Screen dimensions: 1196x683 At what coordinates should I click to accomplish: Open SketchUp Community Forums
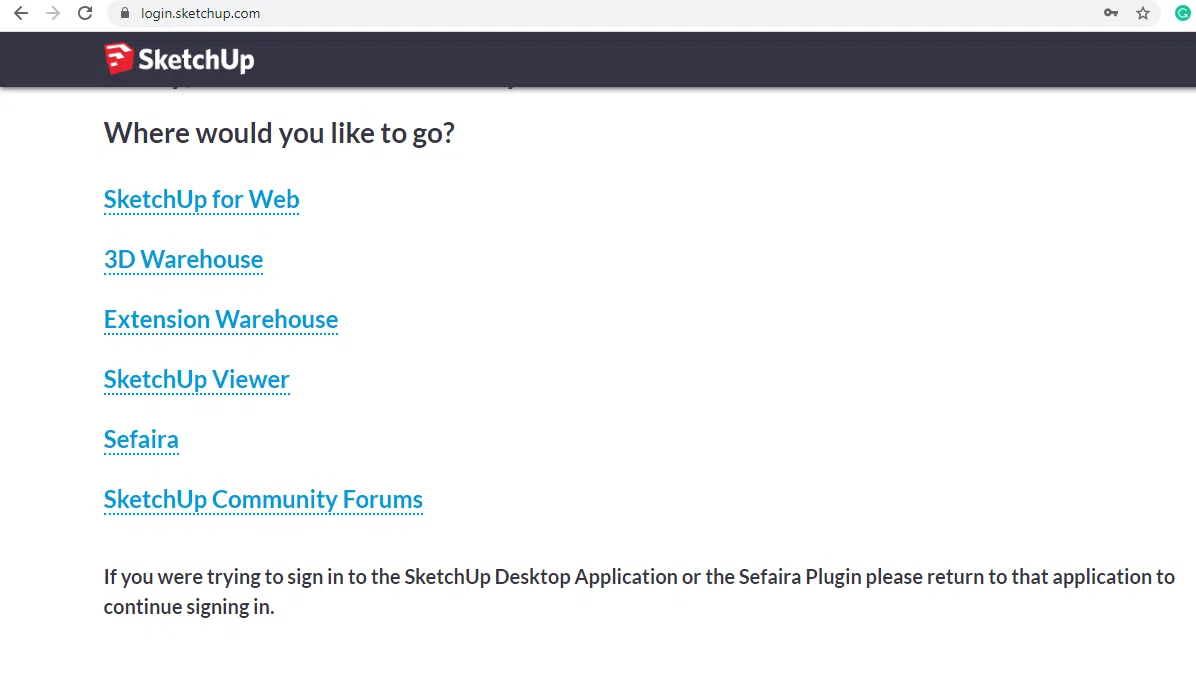tap(263, 499)
